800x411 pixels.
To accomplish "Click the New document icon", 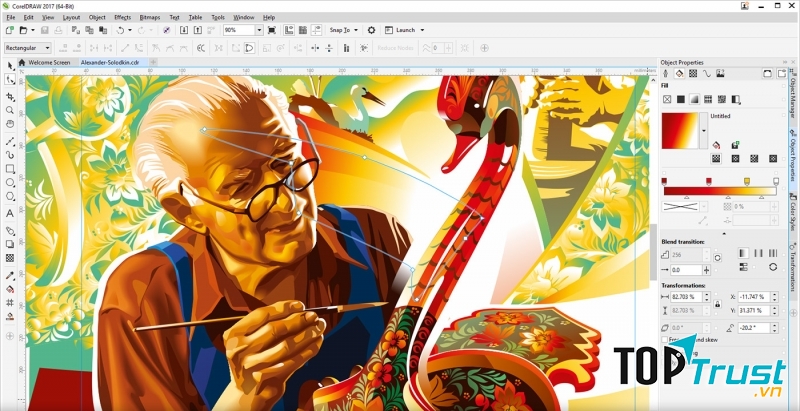I will click(9, 30).
